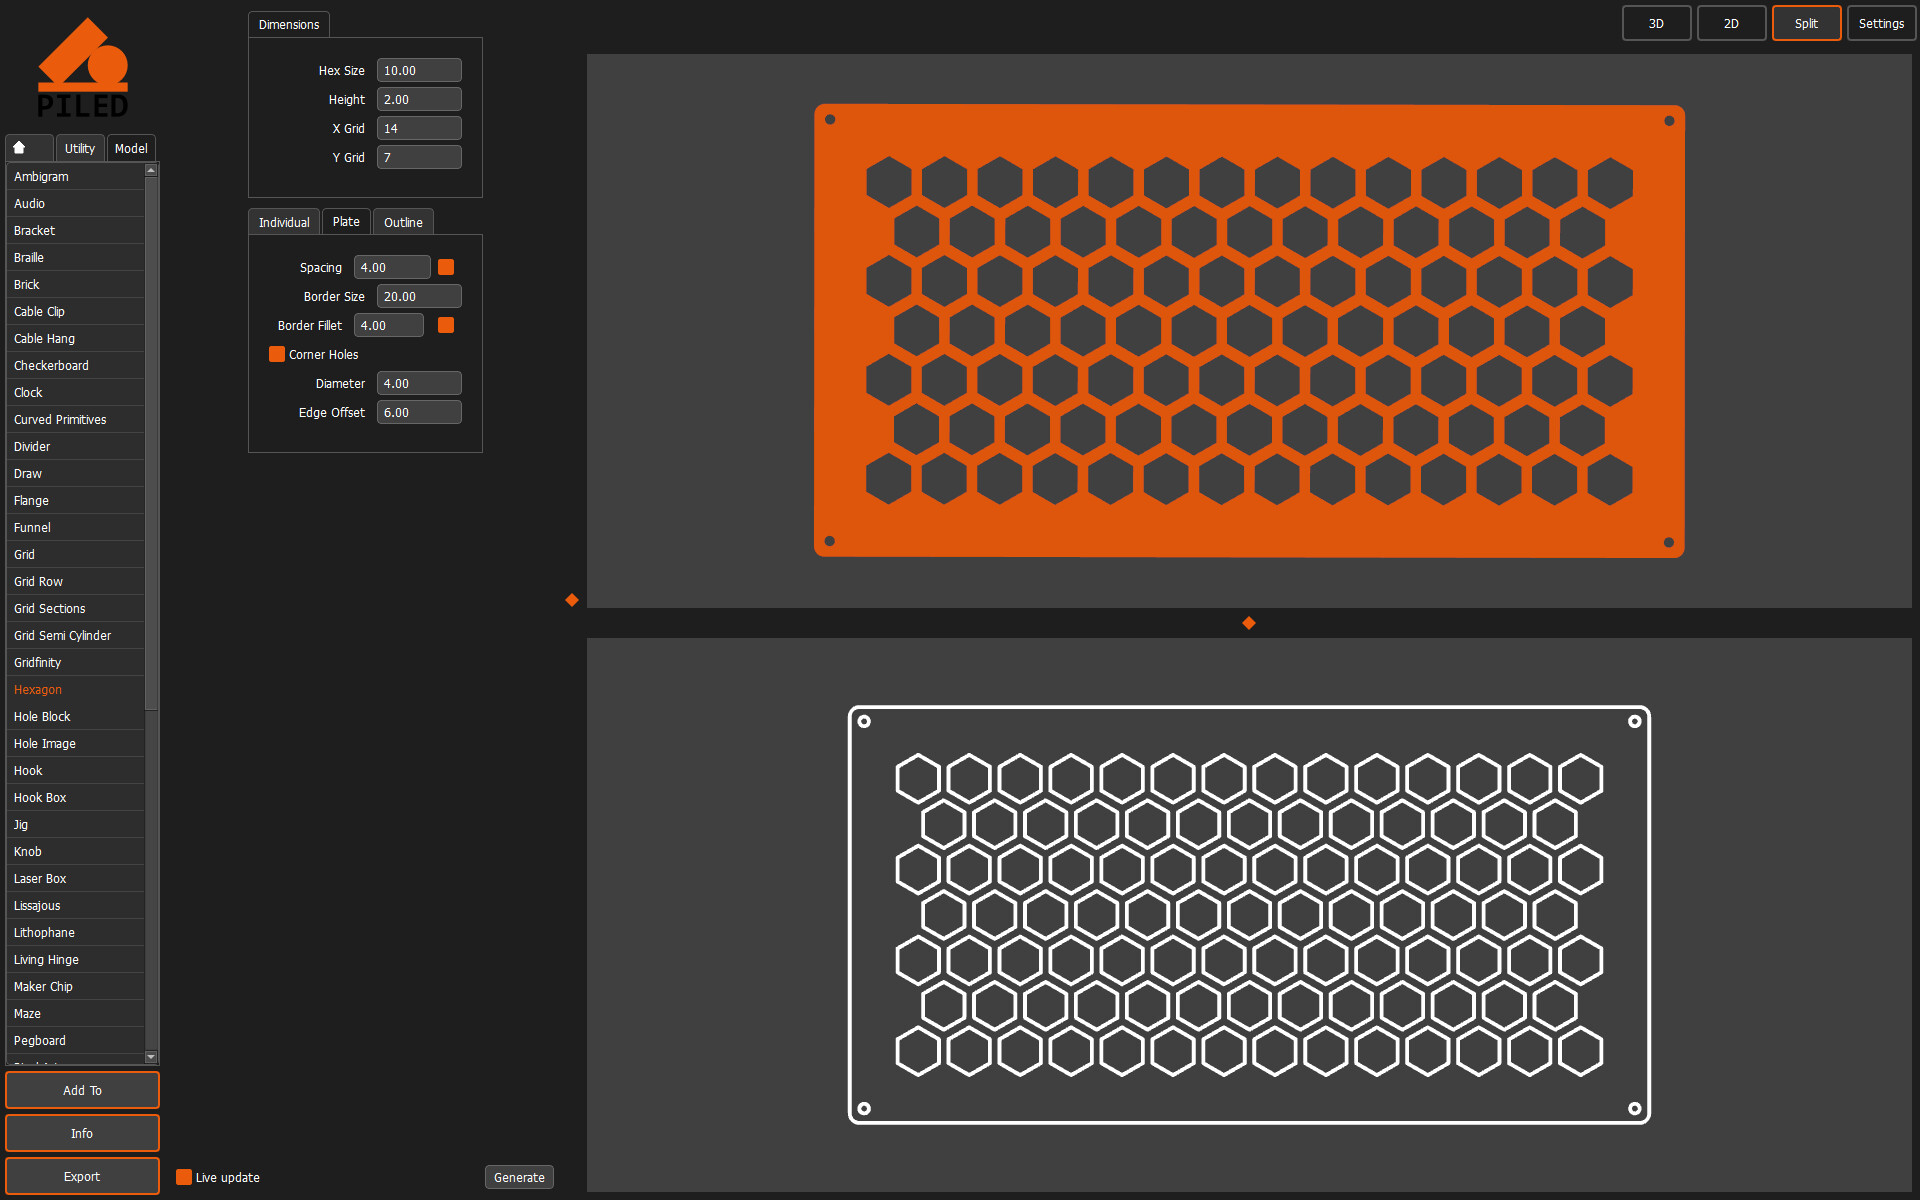Click the Border Size input field
Screen dimensions: 1920x1200
[x=419, y=296]
